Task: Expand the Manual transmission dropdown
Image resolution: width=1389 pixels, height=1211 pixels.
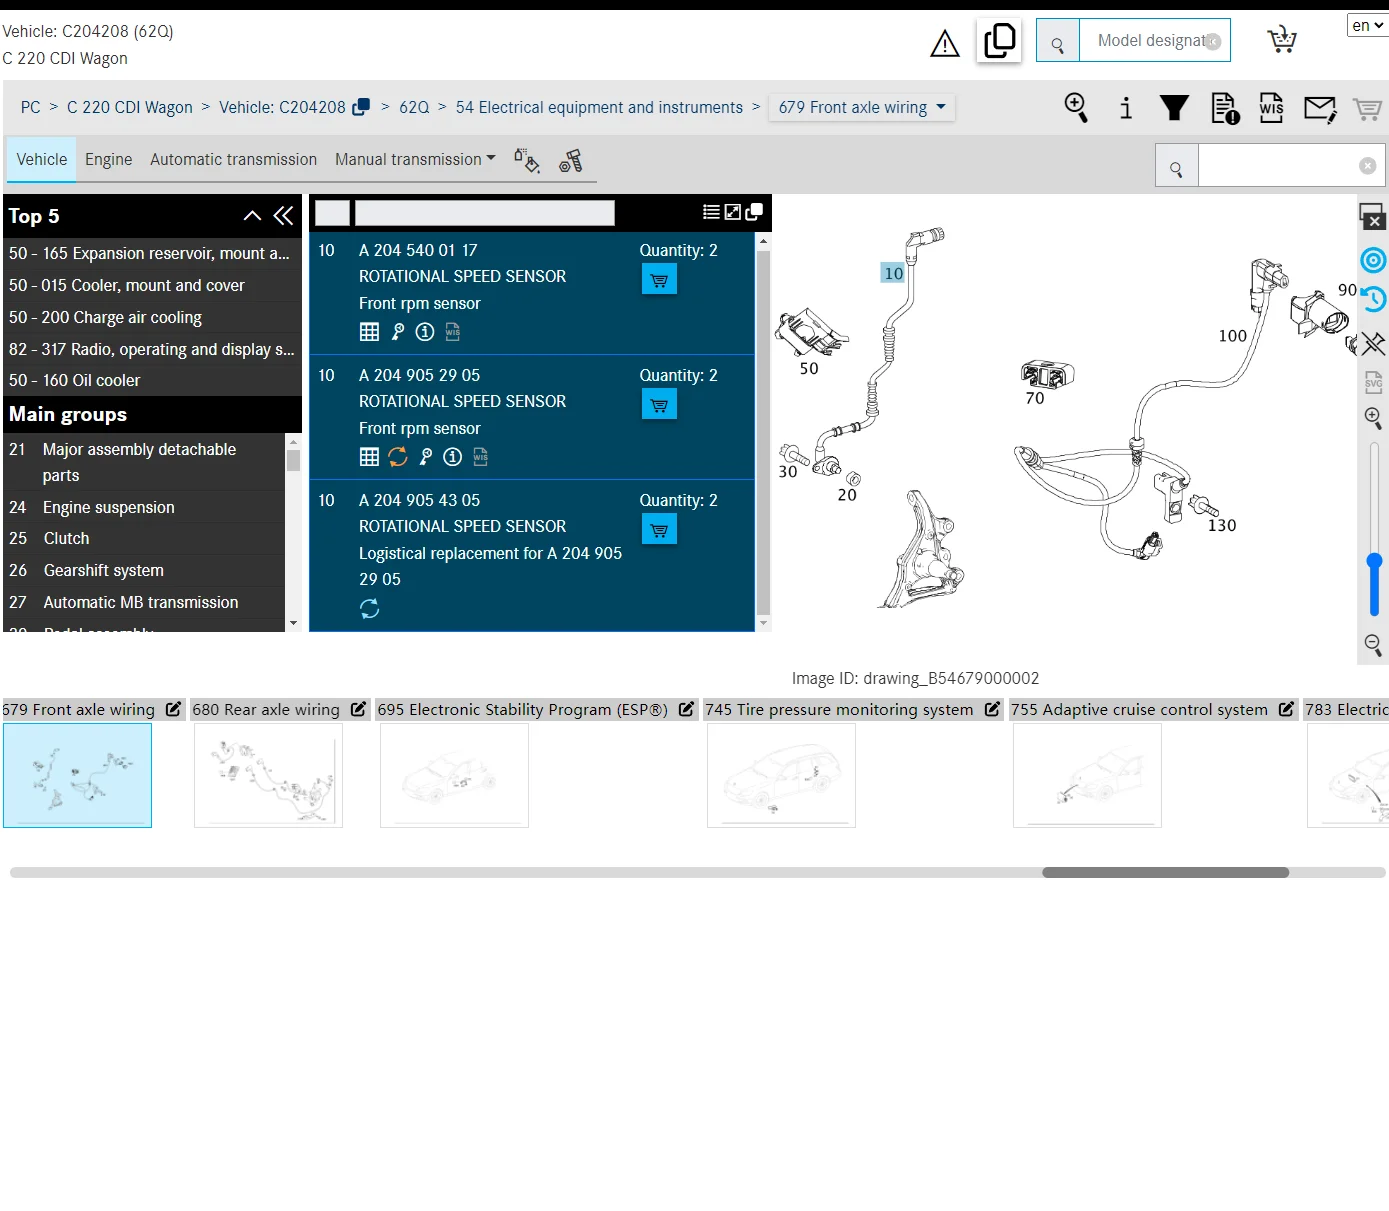Action: tap(415, 160)
